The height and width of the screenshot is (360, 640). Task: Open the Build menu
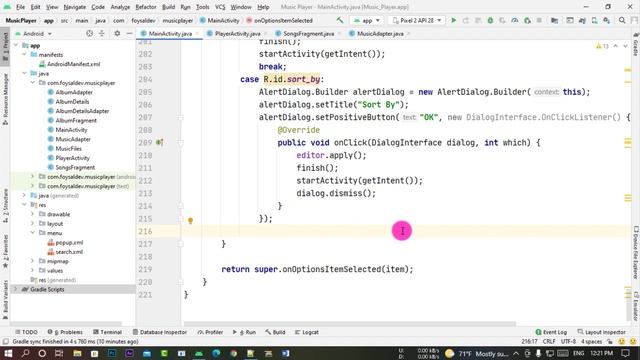pyautogui.click(x=168, y=7)
